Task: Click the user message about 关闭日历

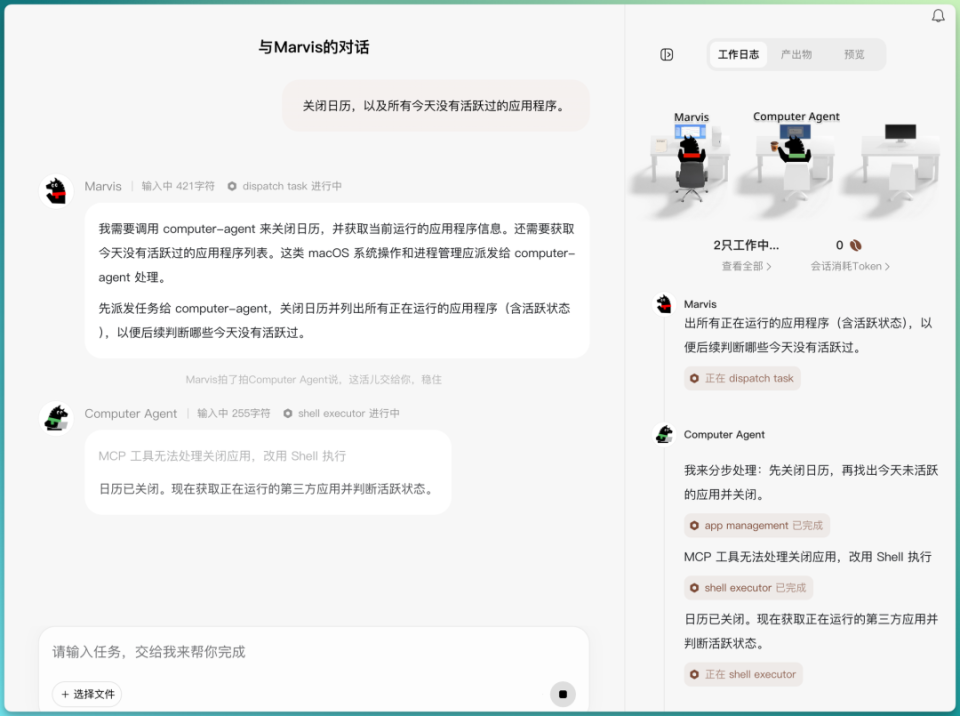Action: [x=435, y=105]
